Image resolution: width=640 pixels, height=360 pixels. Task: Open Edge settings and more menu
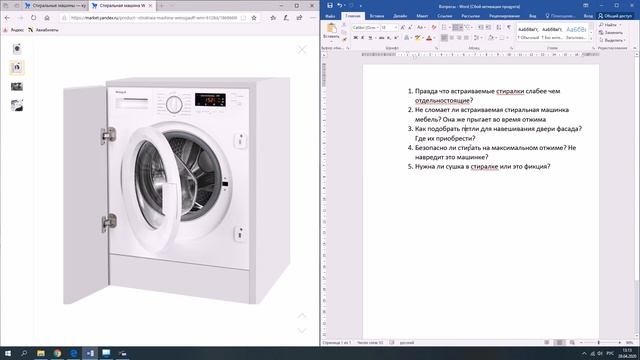tap(312, 18)
